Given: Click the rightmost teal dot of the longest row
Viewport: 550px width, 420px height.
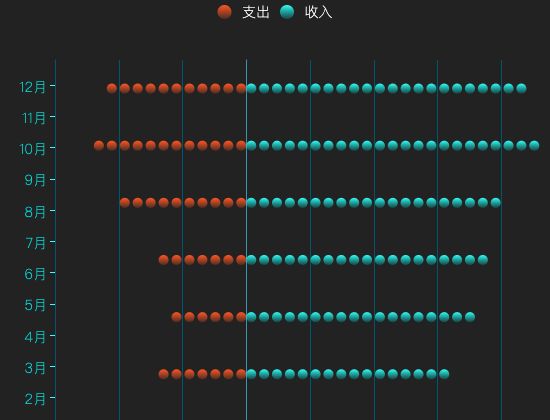Looking at the screenshot, I should click(534, 145).
